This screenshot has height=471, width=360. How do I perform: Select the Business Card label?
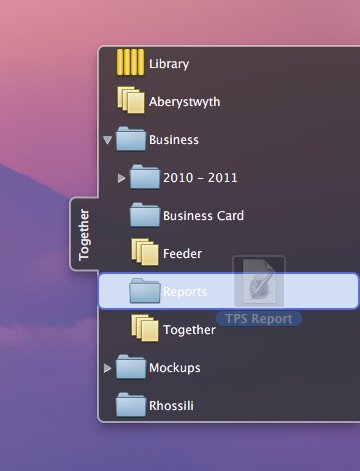[x=203, y=216]
